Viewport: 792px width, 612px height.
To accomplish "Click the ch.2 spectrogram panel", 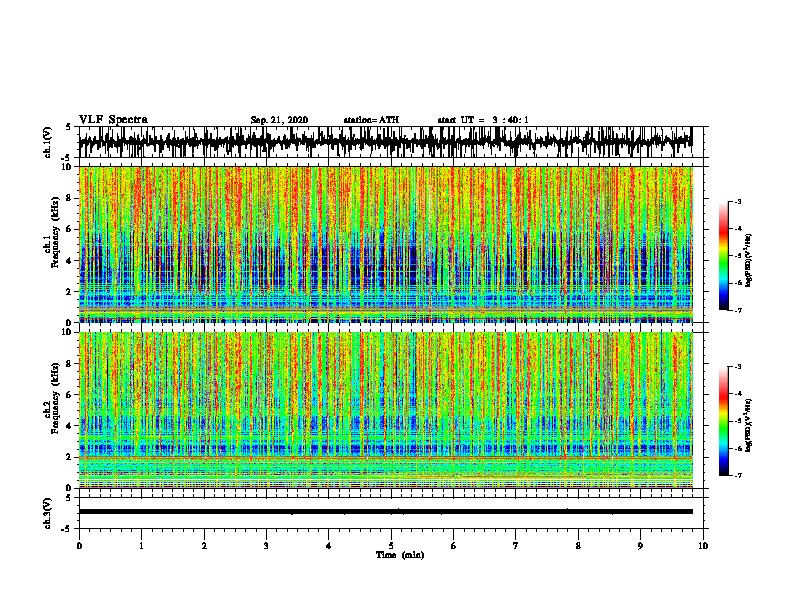I will (x=386, y=410).
